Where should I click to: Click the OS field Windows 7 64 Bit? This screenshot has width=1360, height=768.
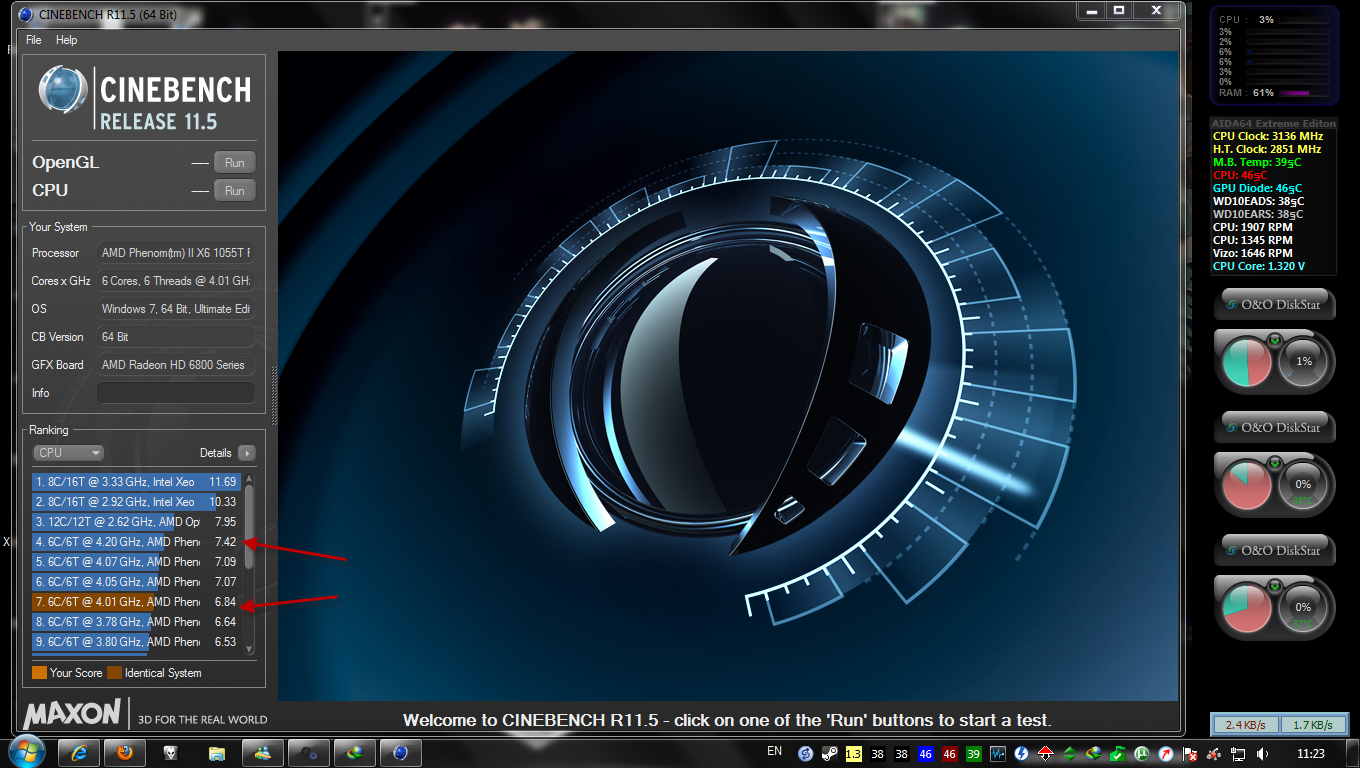pos(176,309)
